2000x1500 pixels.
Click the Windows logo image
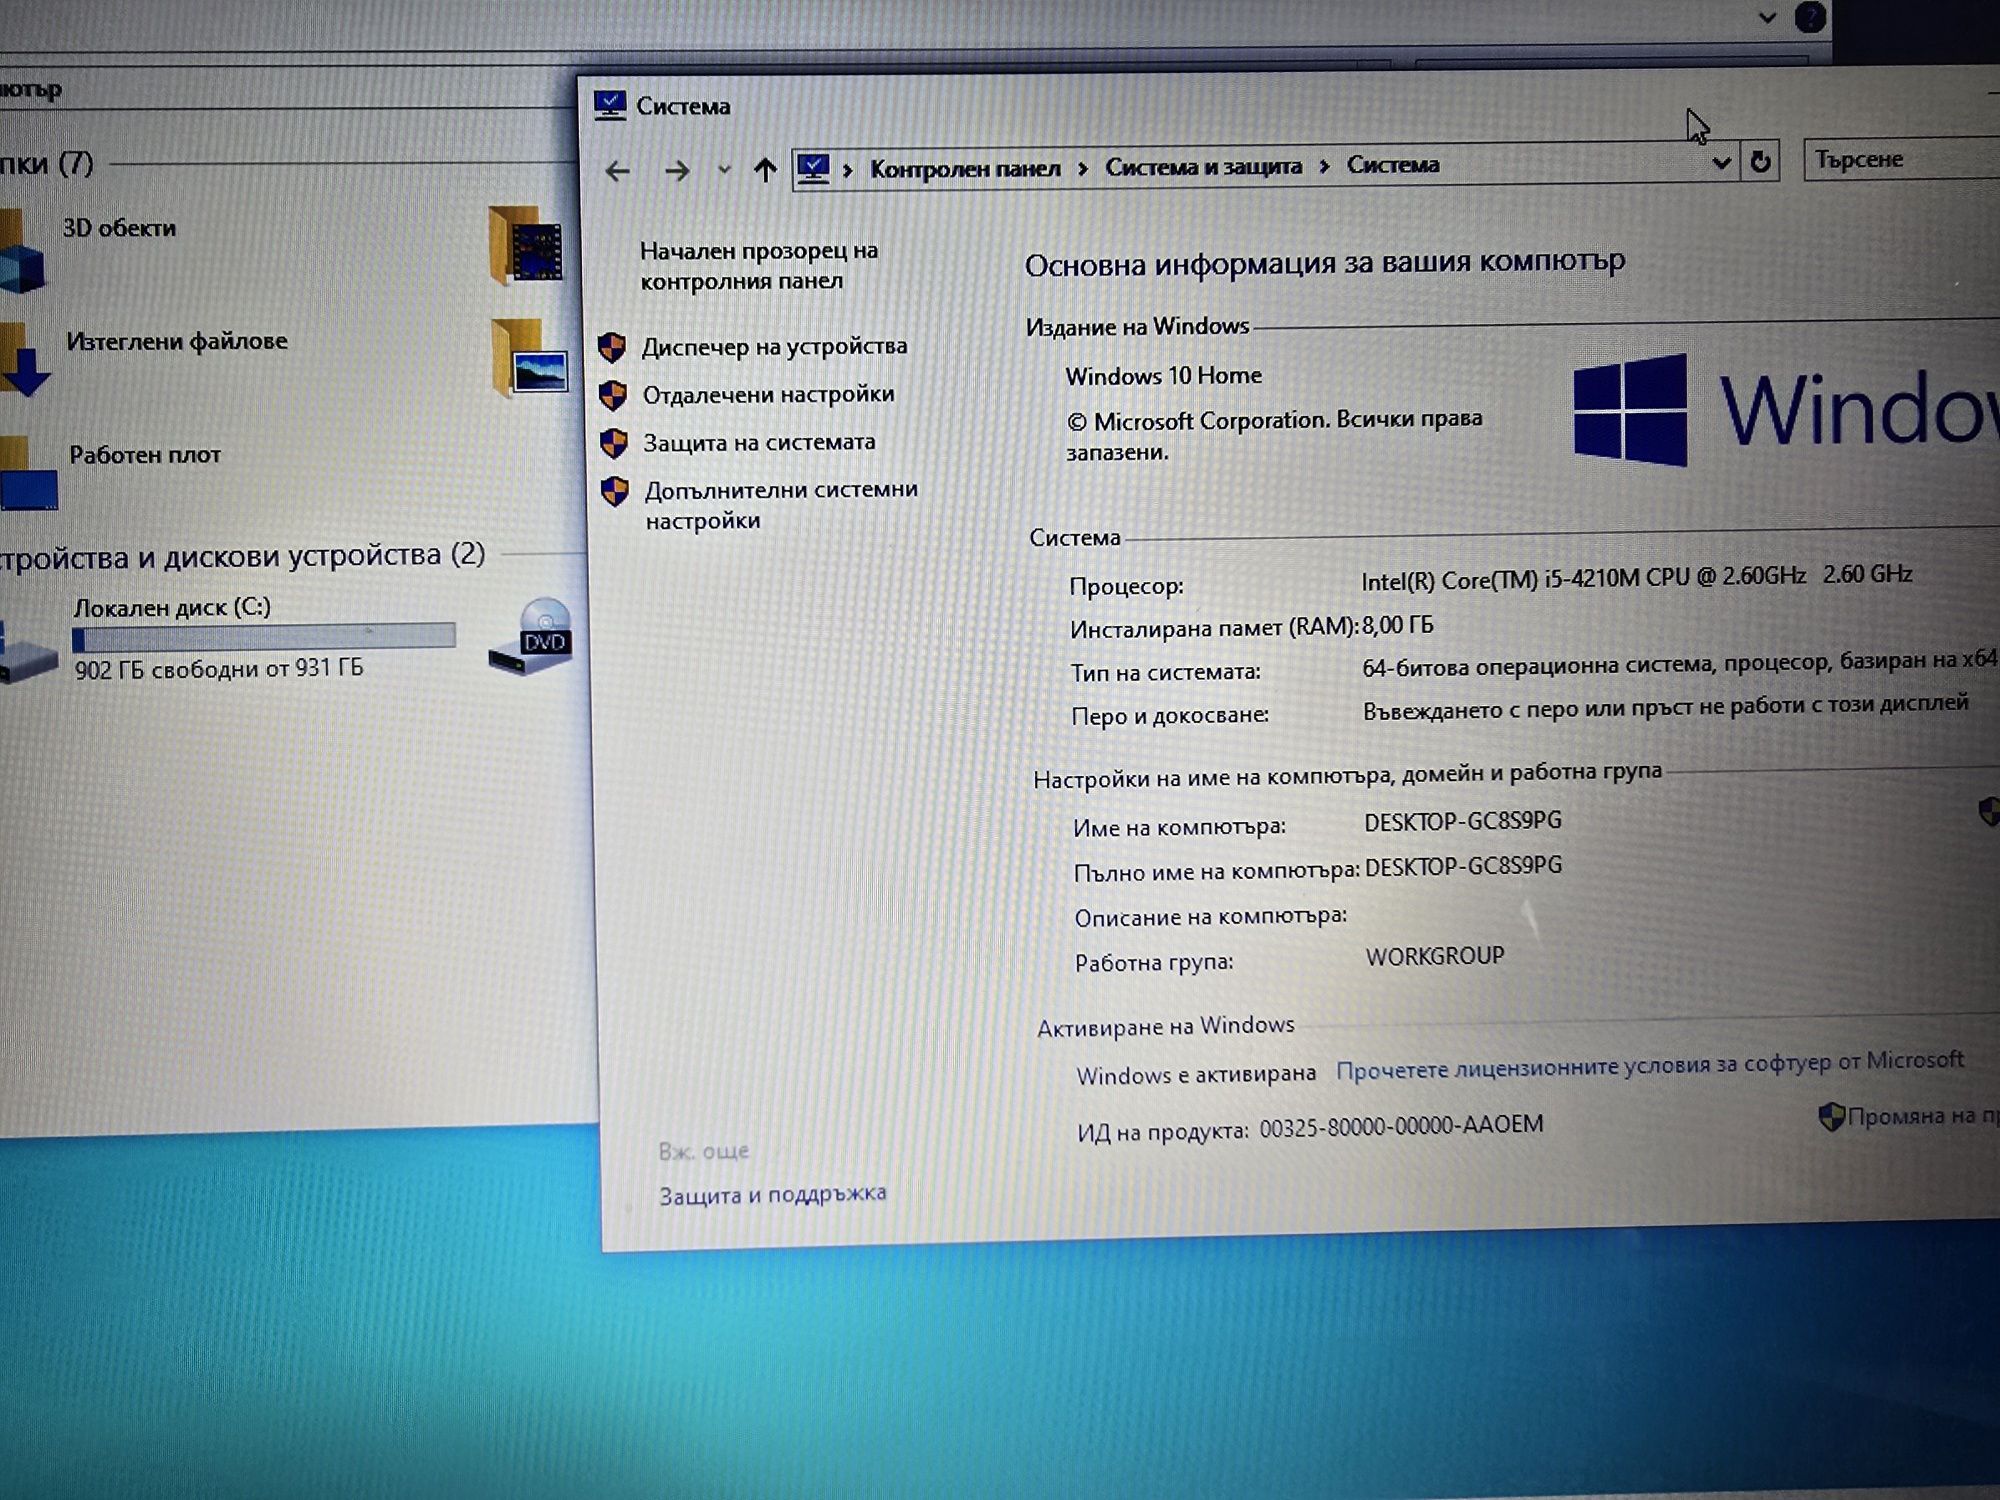[x=1631, y=410]
